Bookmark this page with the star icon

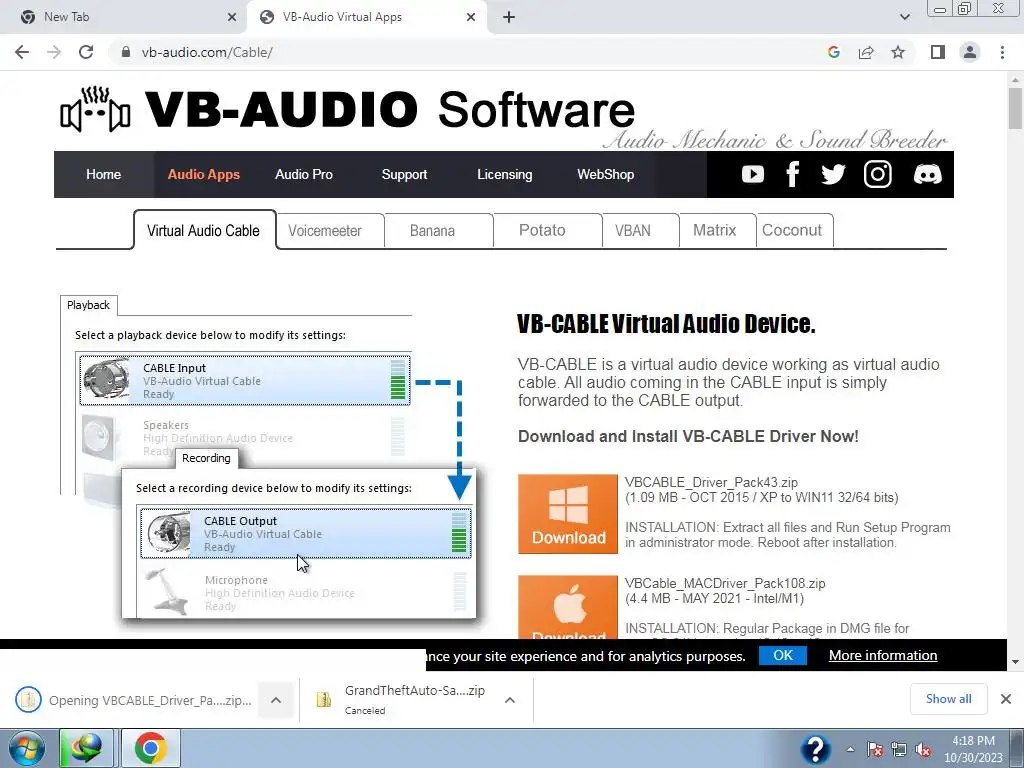pos(898,52)
